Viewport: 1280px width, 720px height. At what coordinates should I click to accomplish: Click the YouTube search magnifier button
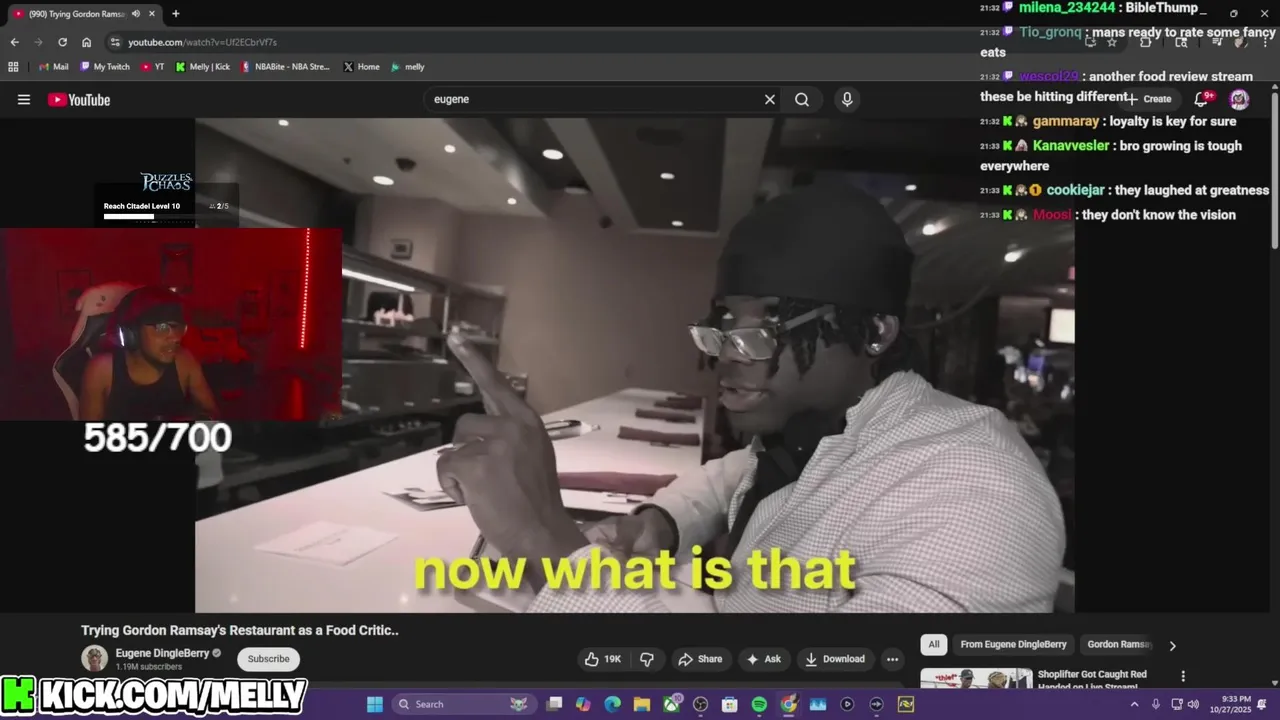pos(802,99)
